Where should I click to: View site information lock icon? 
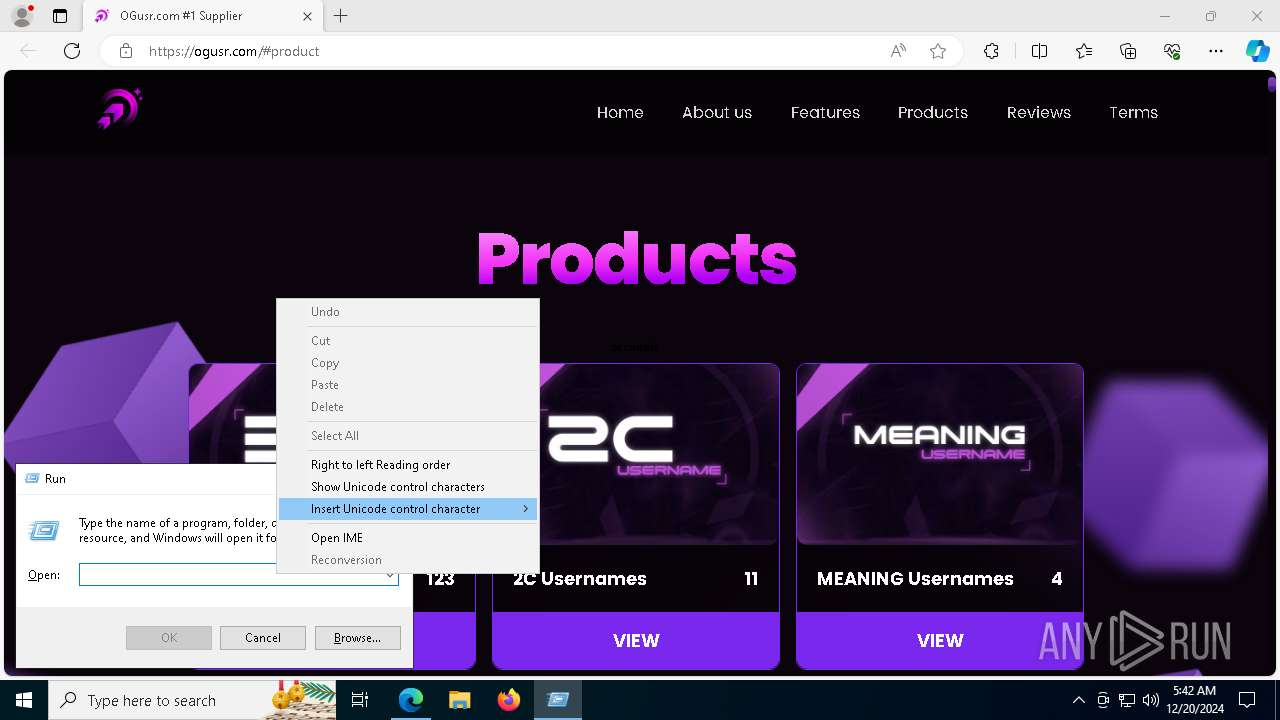pos(126,51)
